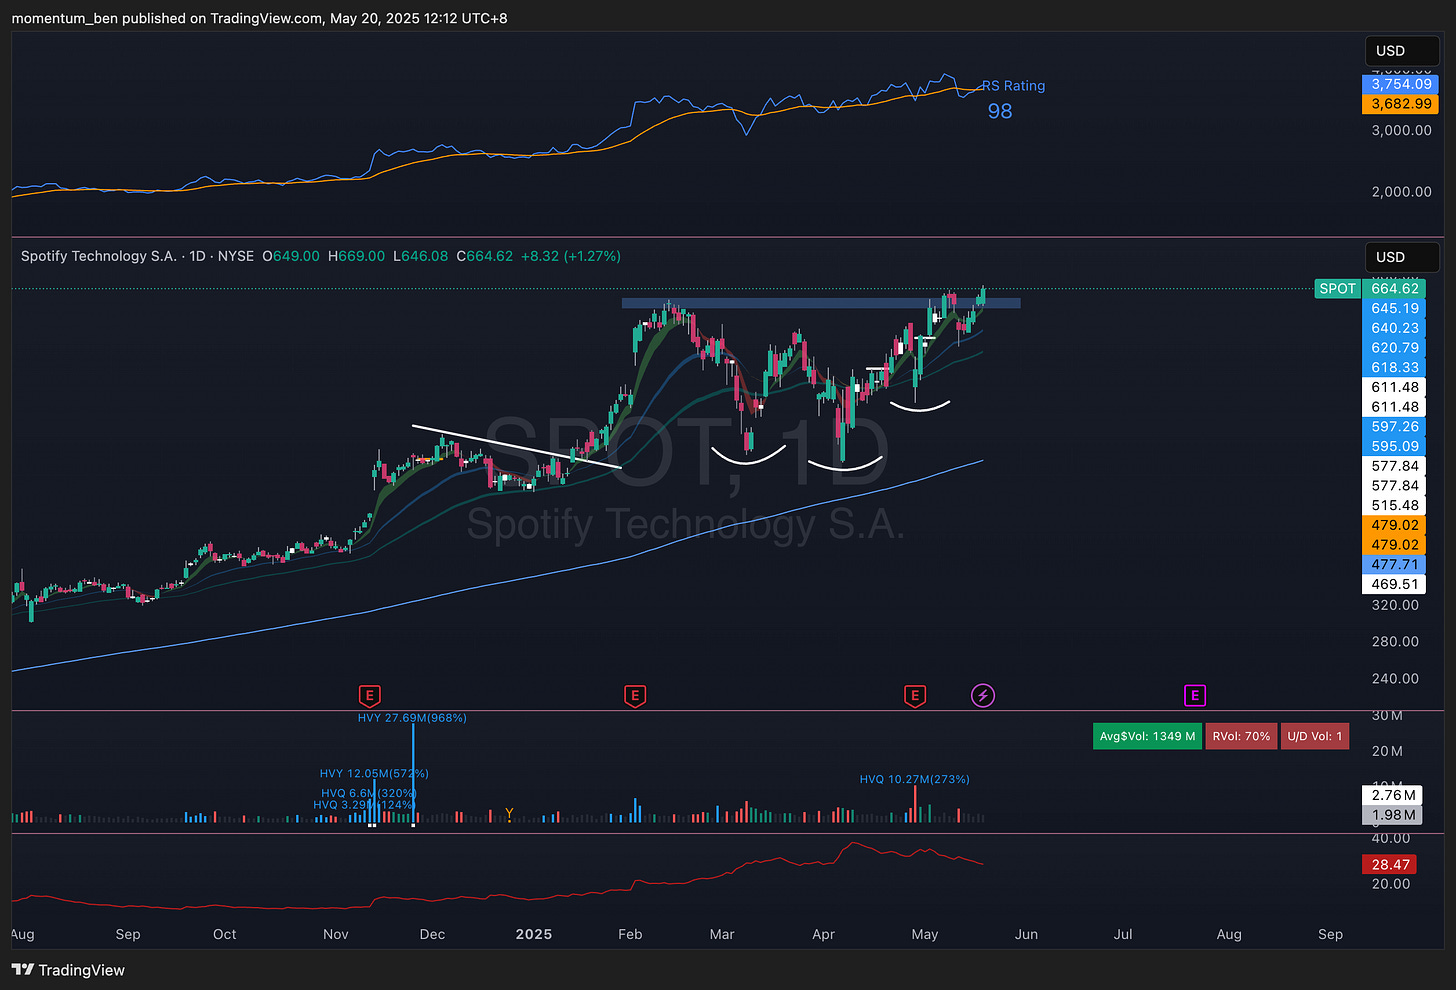The height and width of the screenshot is (990, 1456).
Task: Click the 2.76 M volume label
Action: point(1393,795)
